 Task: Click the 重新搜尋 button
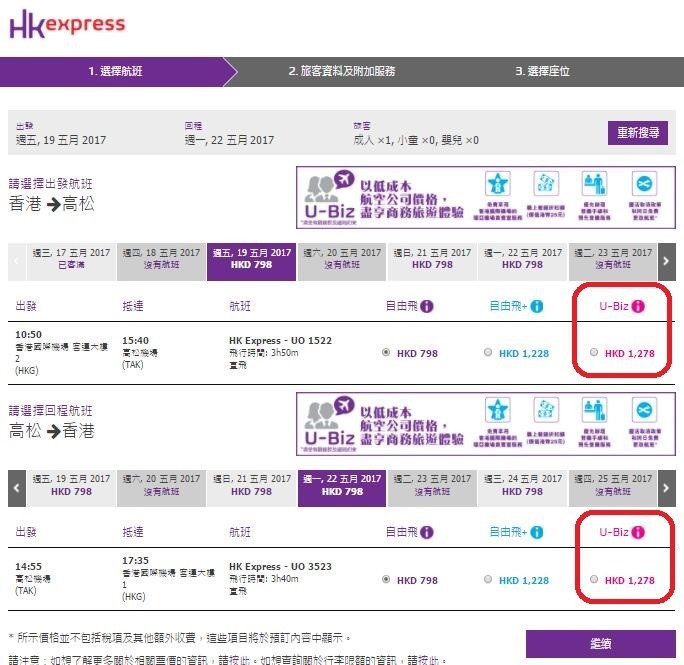tap(637, 133)
